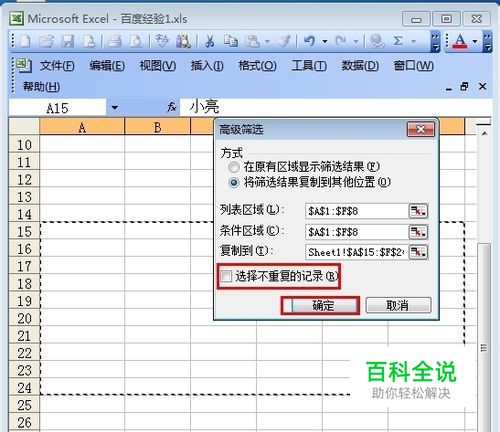Open the Undo history dropdown arrow
Viewport: 500px width, 432px height.
pos(324,42)
